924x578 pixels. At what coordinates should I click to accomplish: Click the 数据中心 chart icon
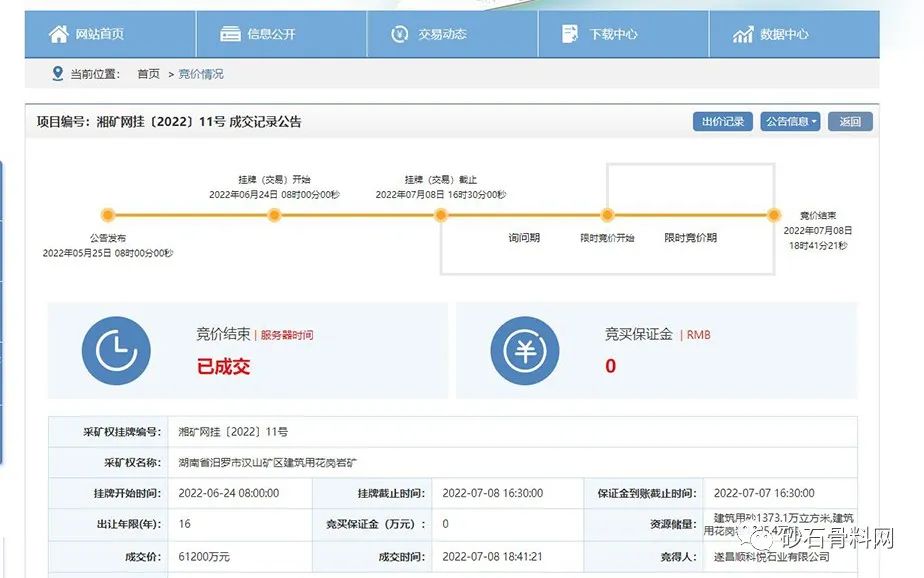[743, 34]
